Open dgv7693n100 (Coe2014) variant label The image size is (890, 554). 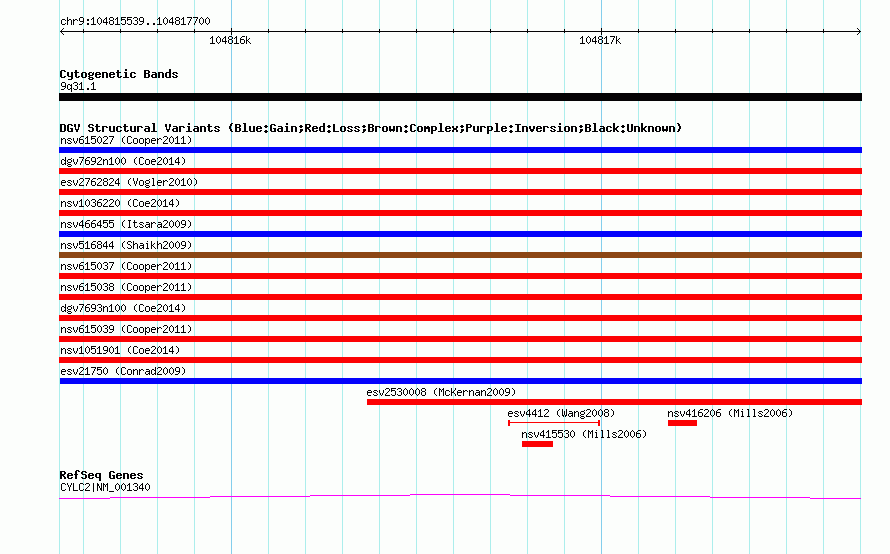click(x=123, y=308)
